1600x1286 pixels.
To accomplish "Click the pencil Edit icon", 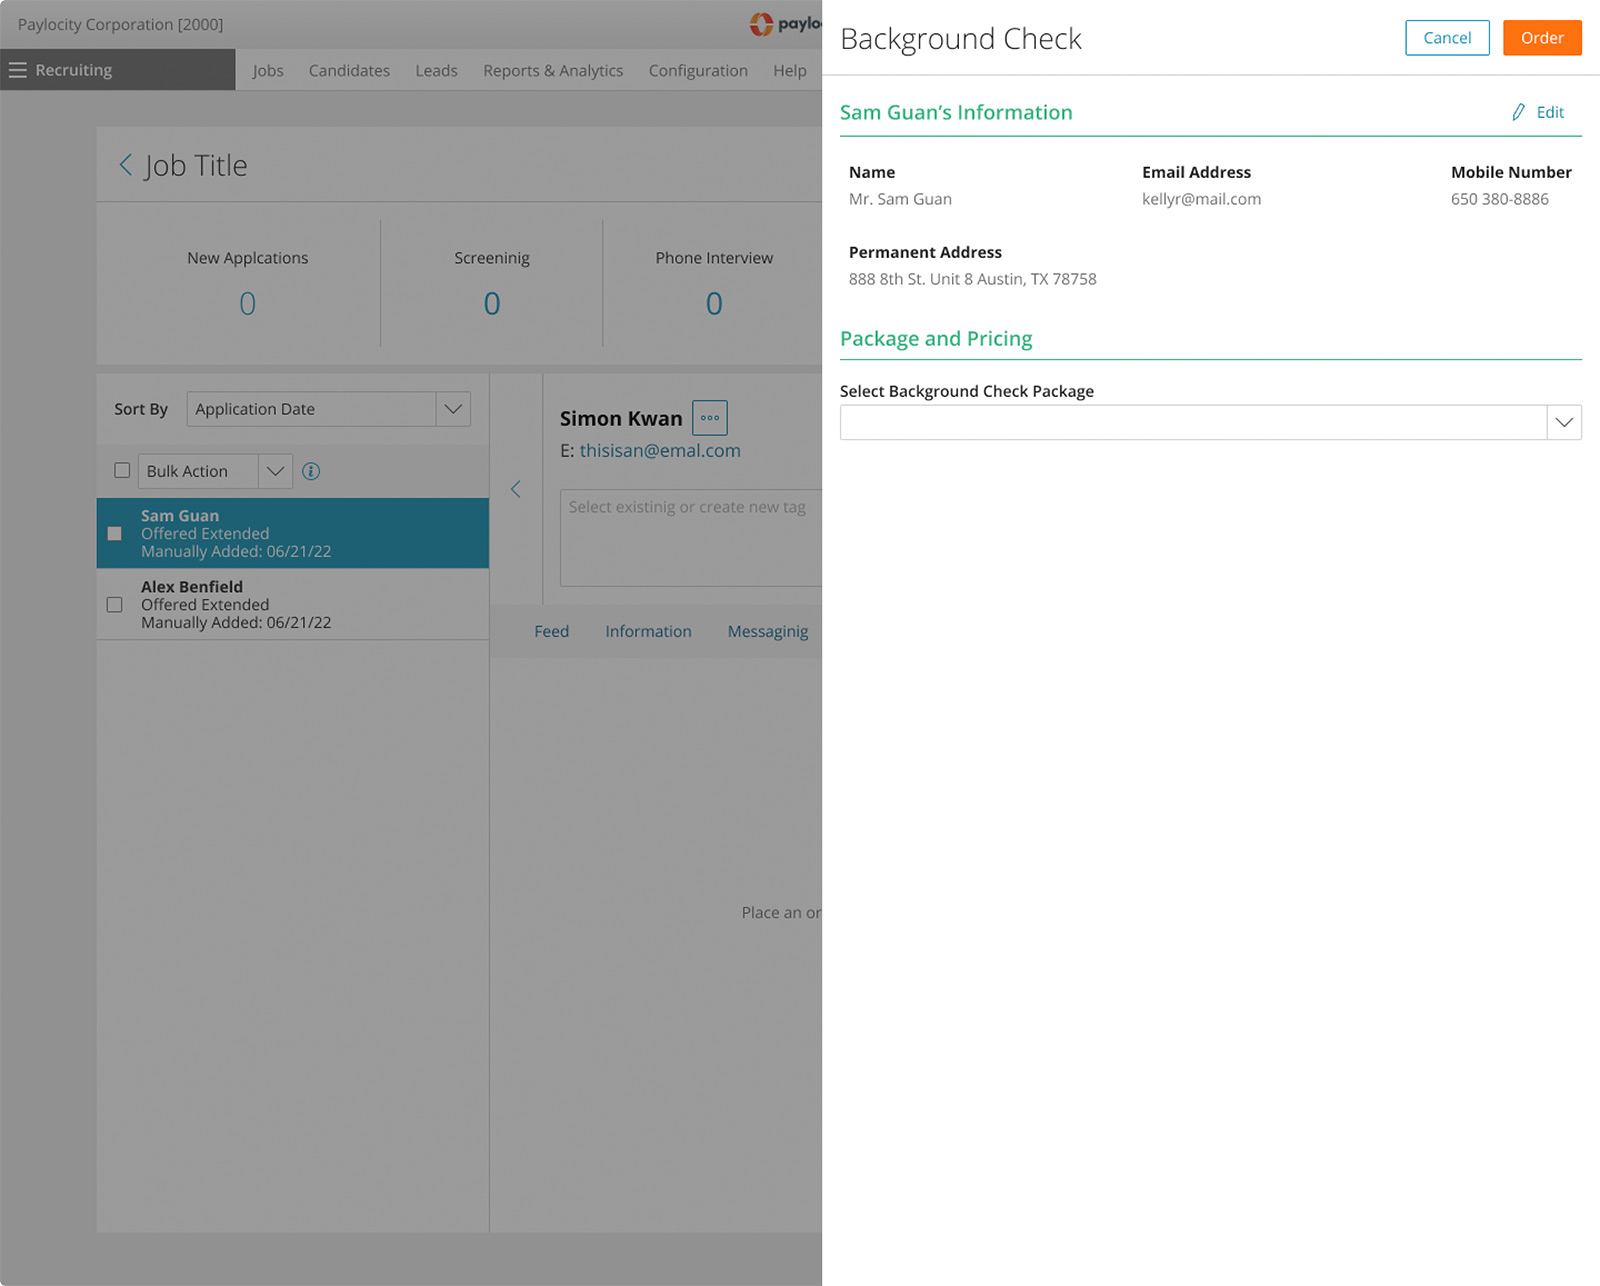I will (x=1519, y=112).
